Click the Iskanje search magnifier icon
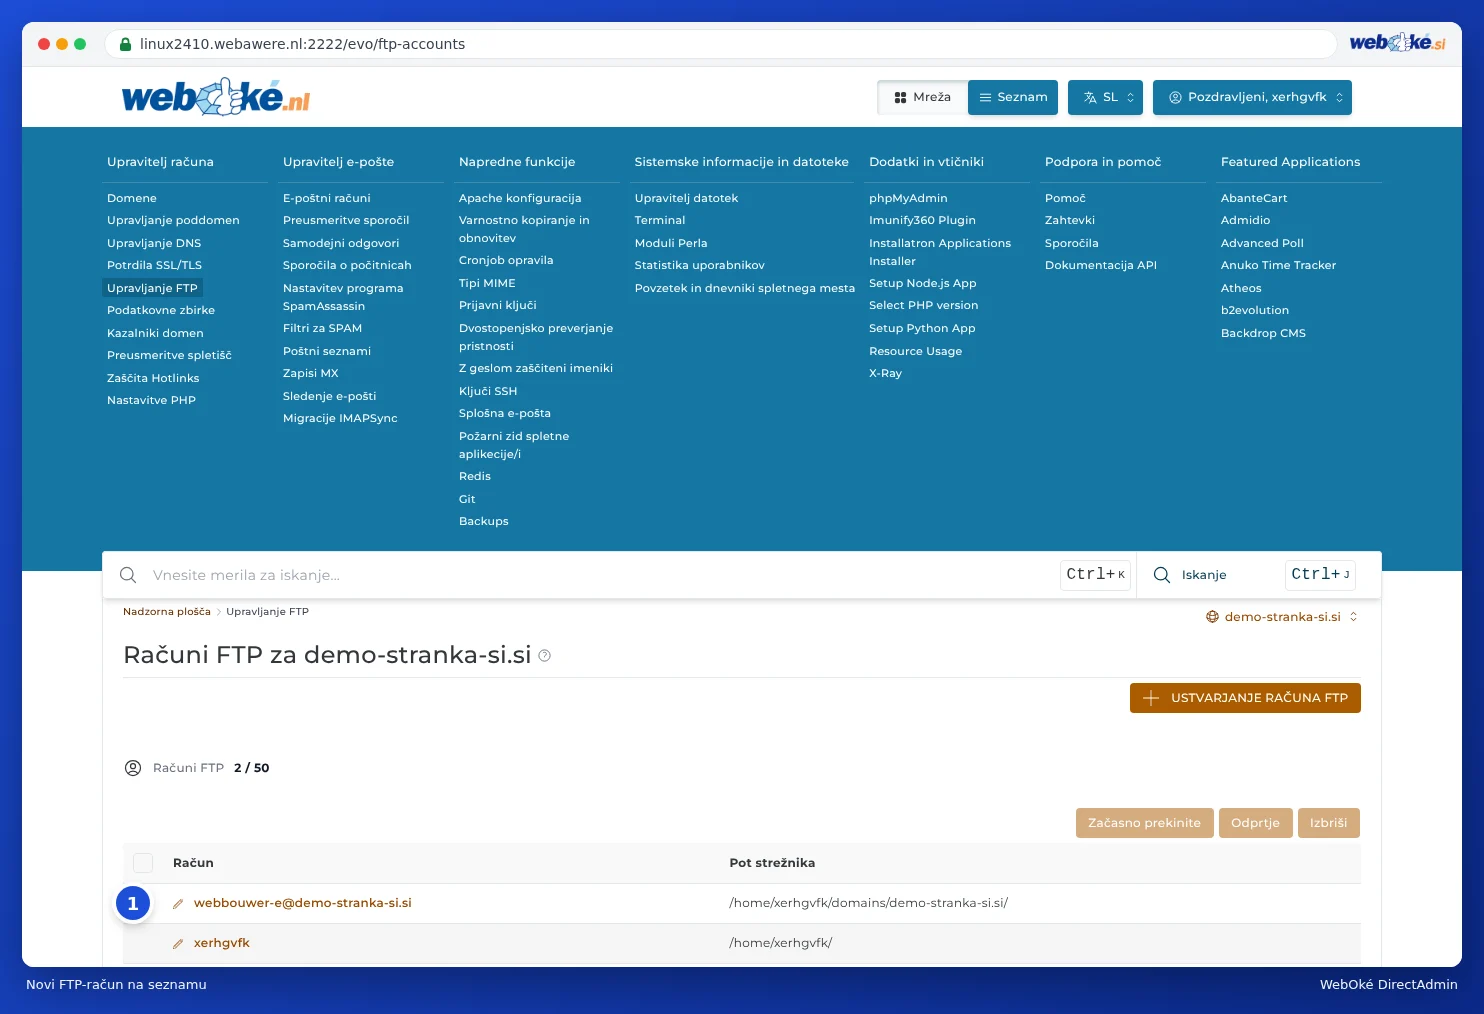The height and width of the screenshot is (1014, 1484). point(1162,575)
